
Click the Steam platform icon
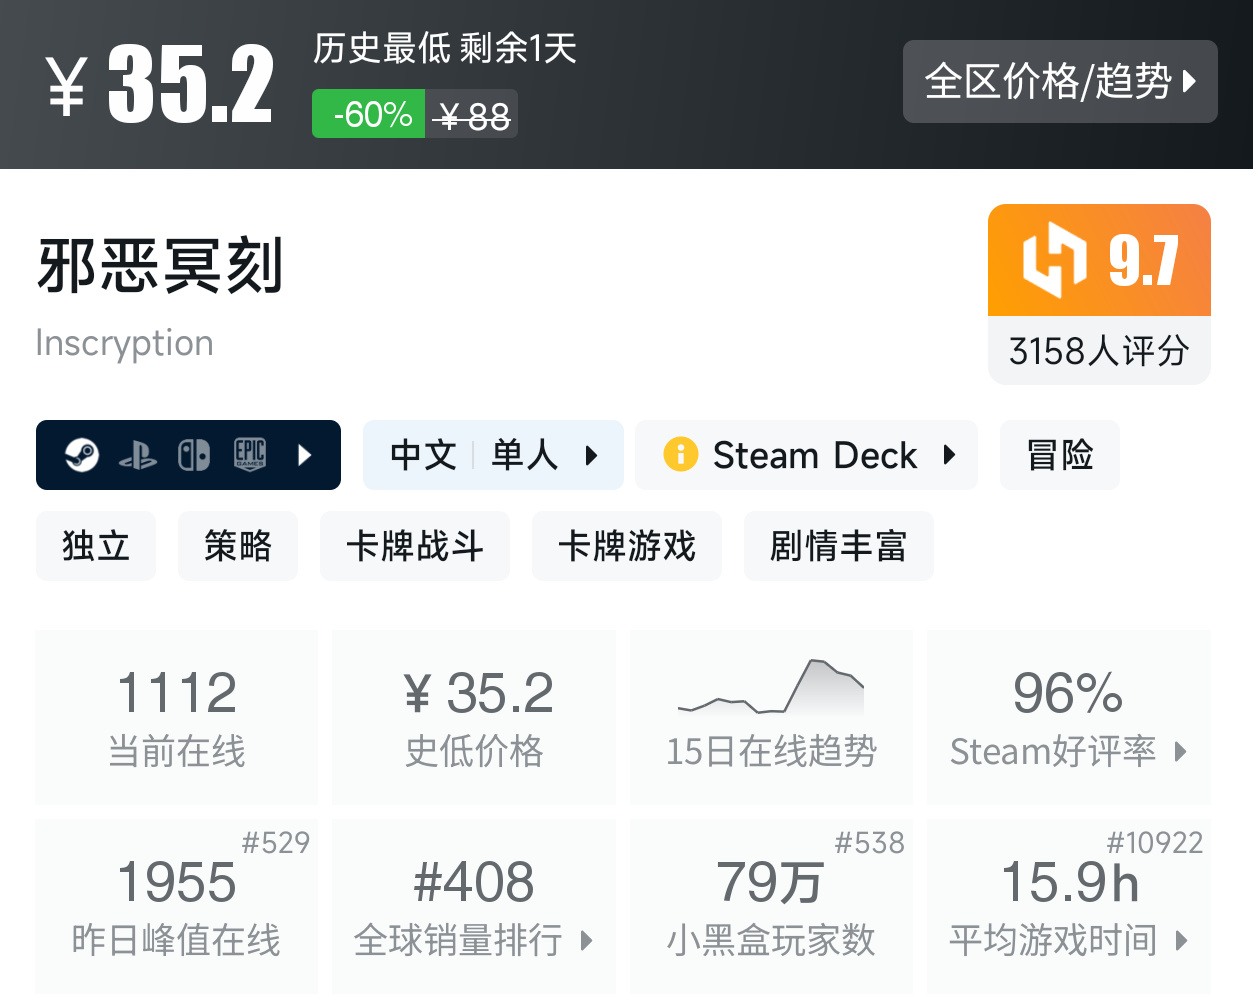[x=82, y=455]
